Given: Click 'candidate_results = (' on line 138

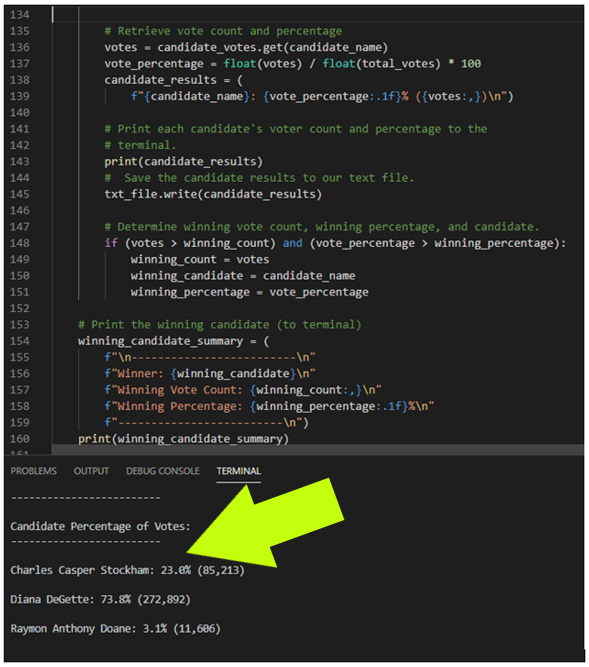Looking at the screenshot, I should tap(174, 80).
